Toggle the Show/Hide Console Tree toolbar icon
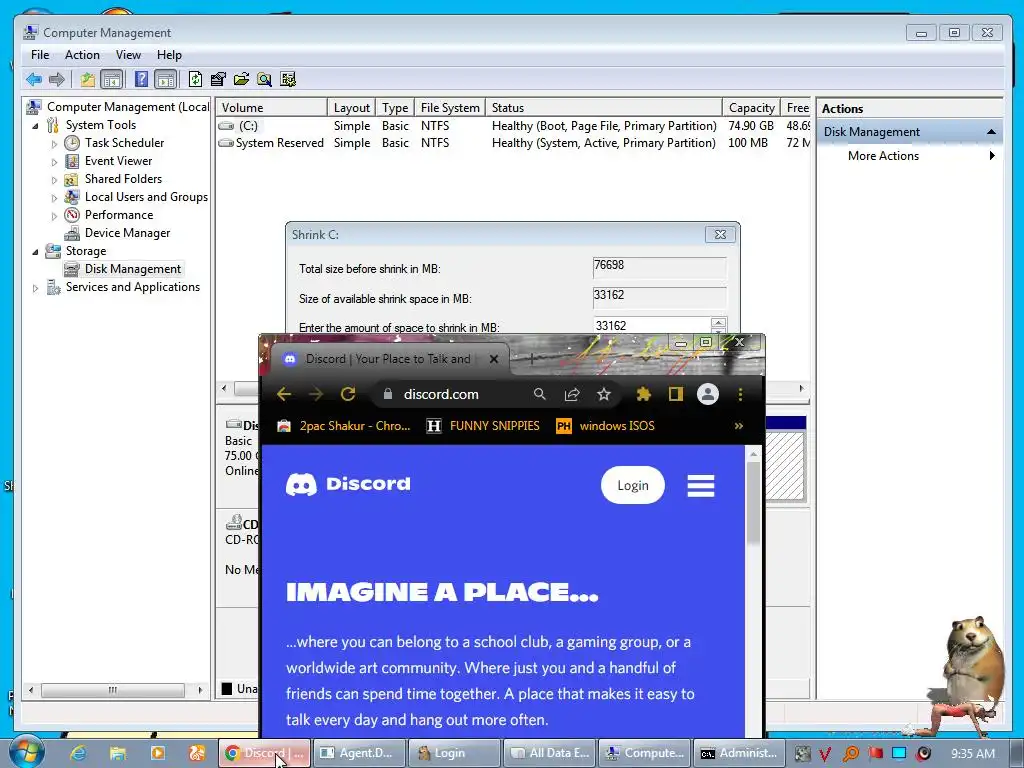Viewport: 1024px width, 768px height. [x=112, y=80]
